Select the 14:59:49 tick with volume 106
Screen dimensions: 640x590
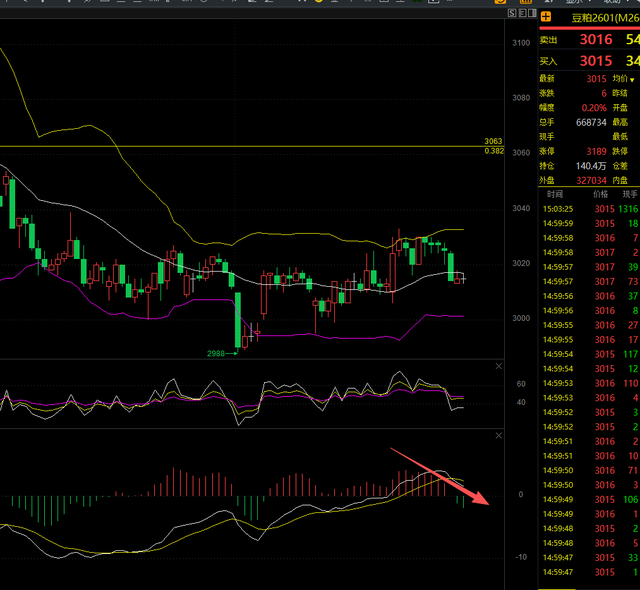[590, 499]
